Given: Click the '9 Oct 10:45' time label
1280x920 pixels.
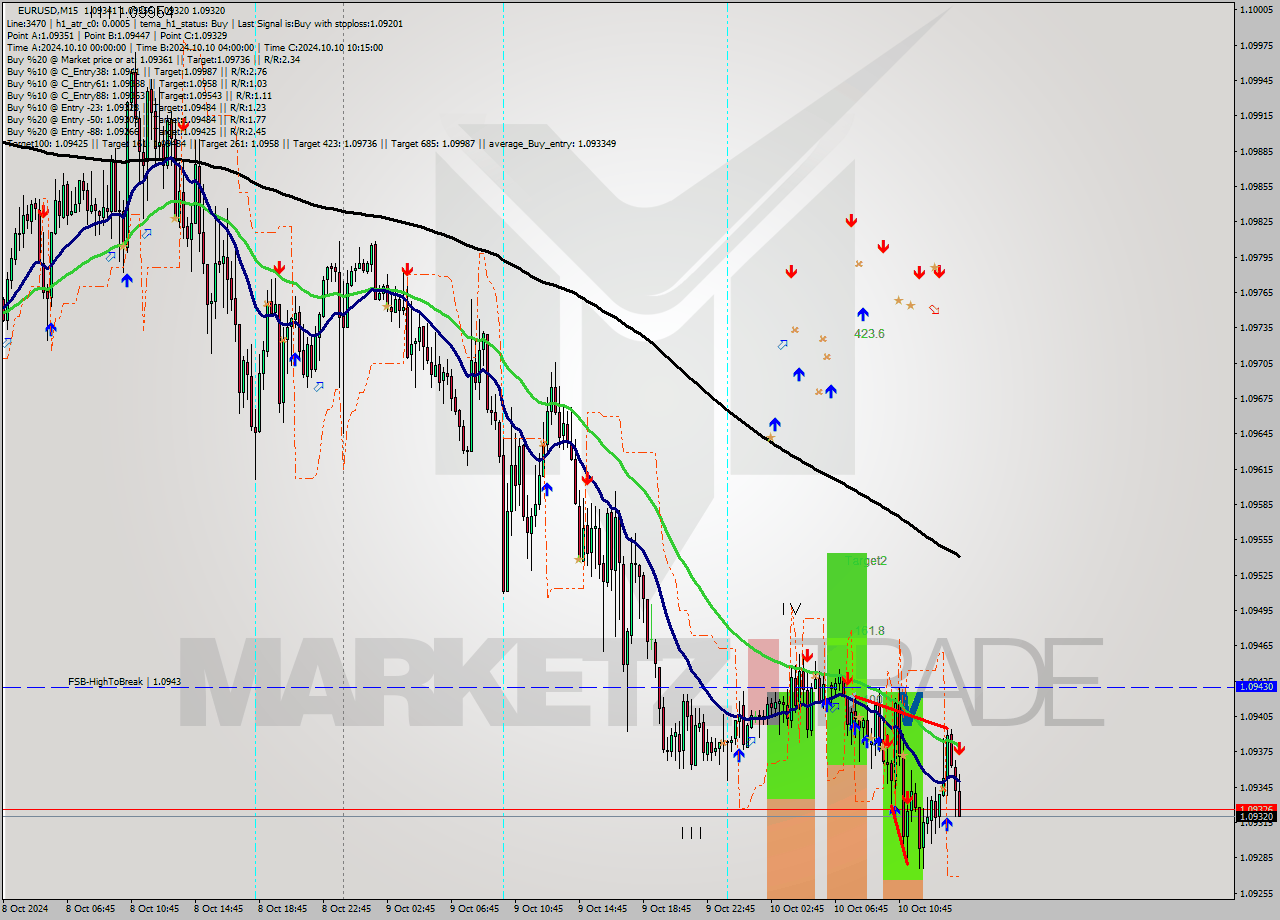Looking at the screenshot, I should tap(539, 909).
